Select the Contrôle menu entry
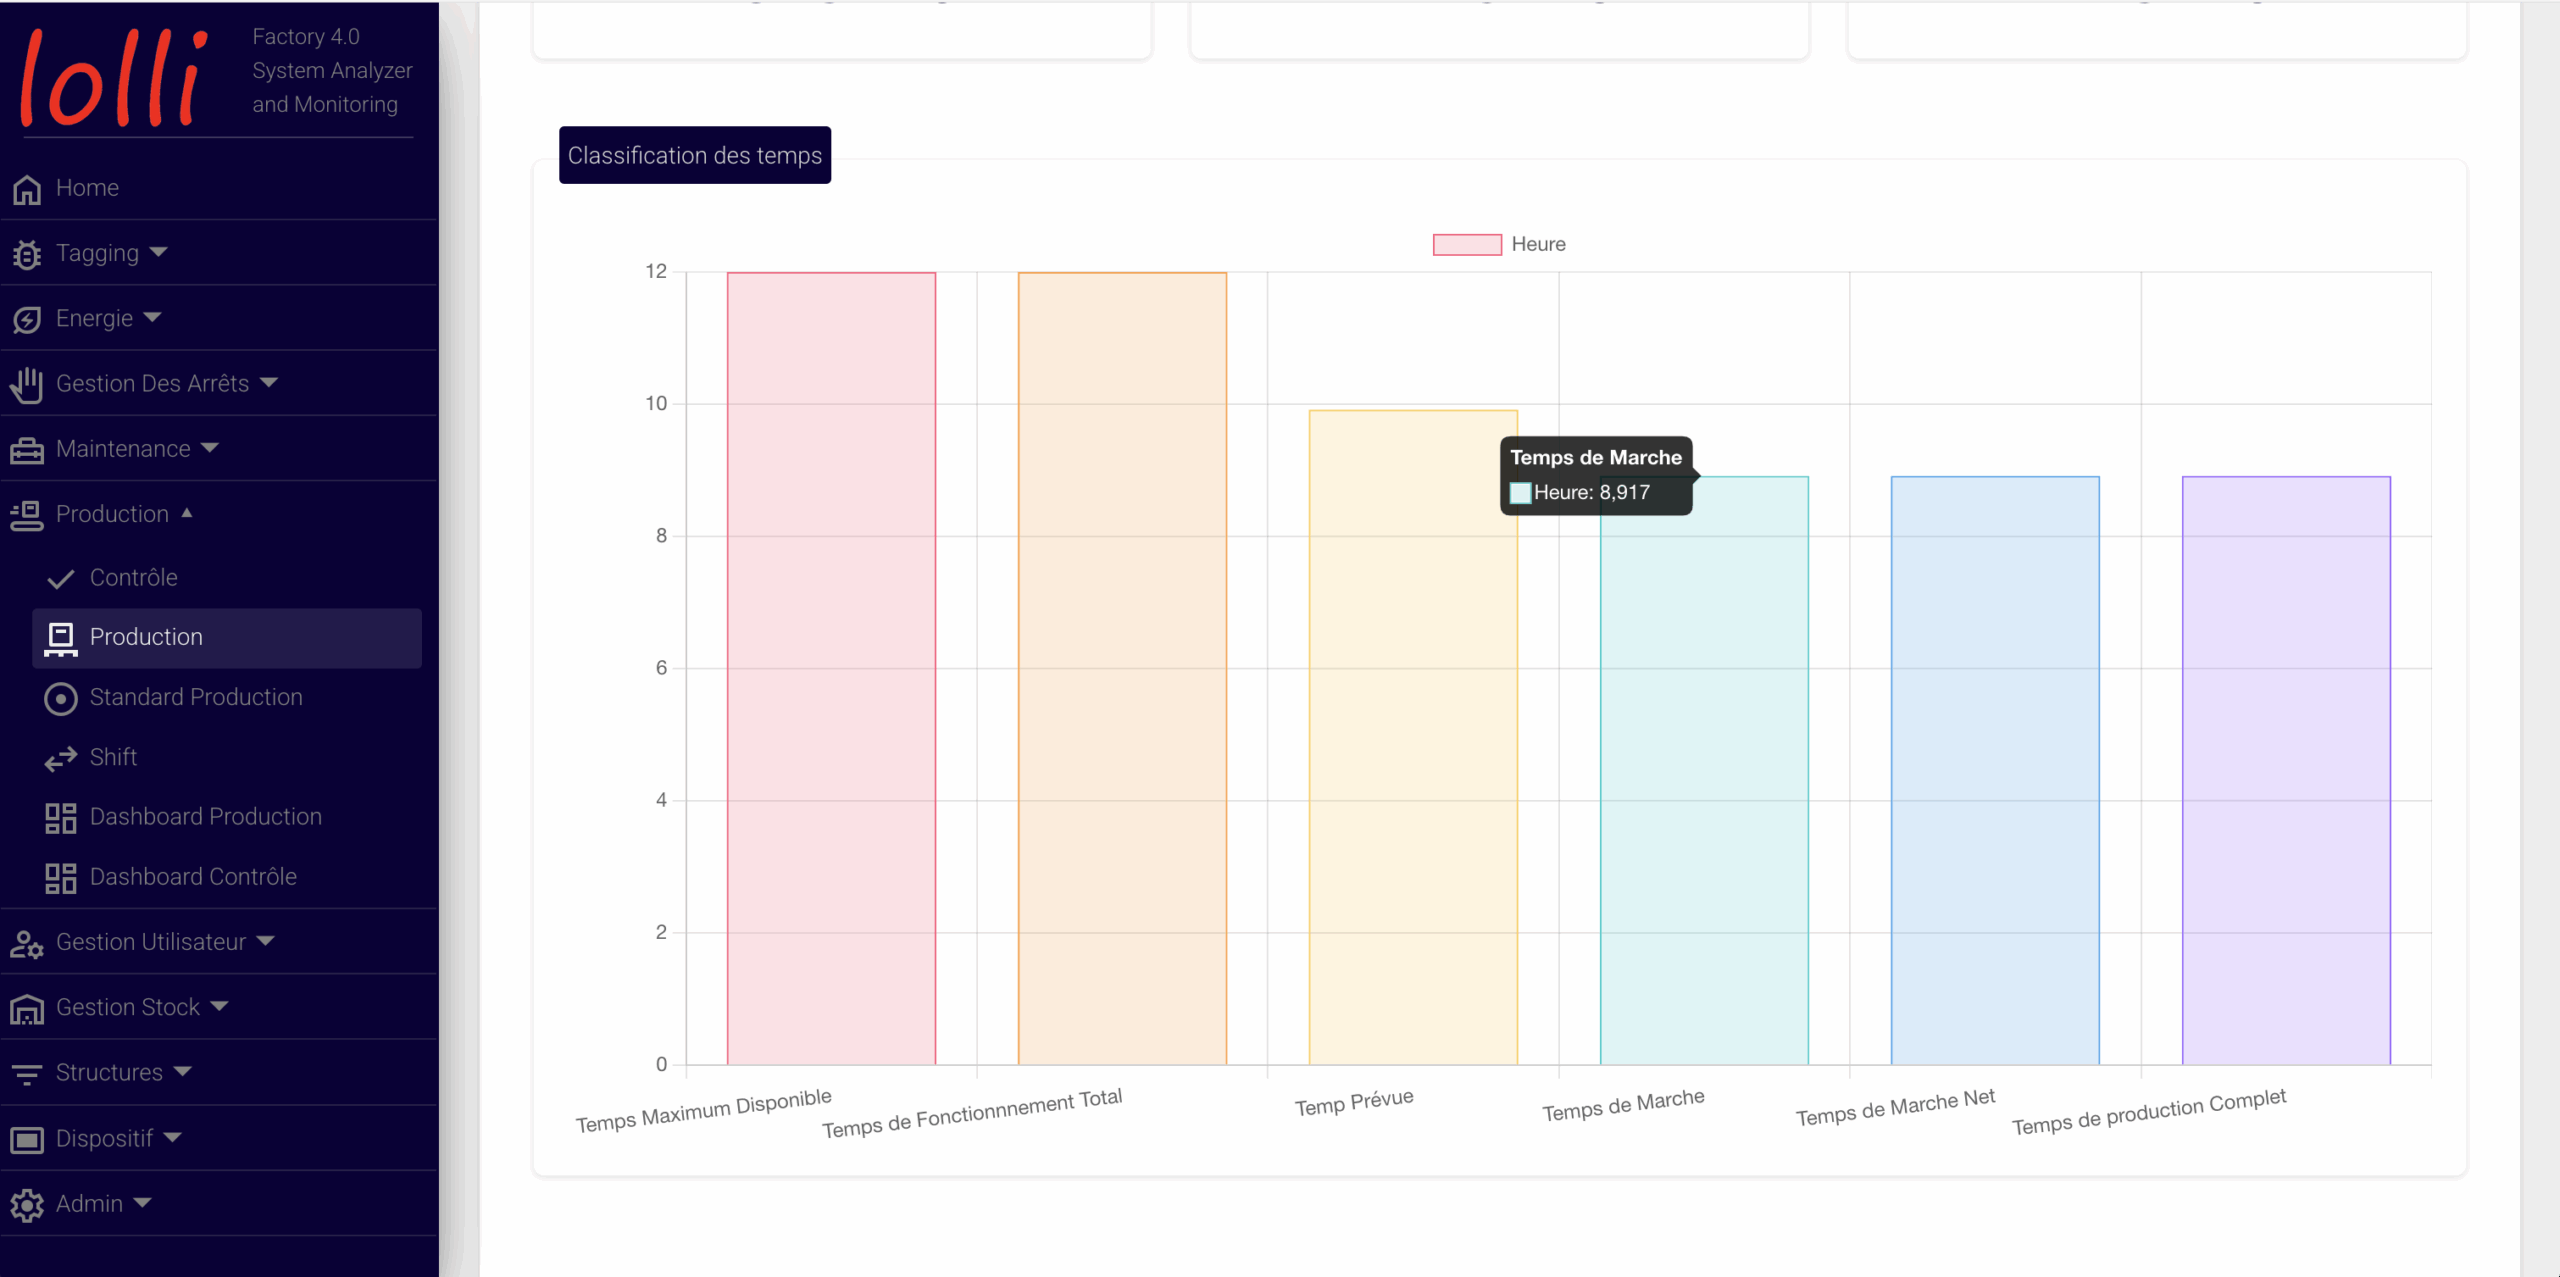This screenshot has width=2560, height=1277. pyautogui.click(x=134, y=578)
